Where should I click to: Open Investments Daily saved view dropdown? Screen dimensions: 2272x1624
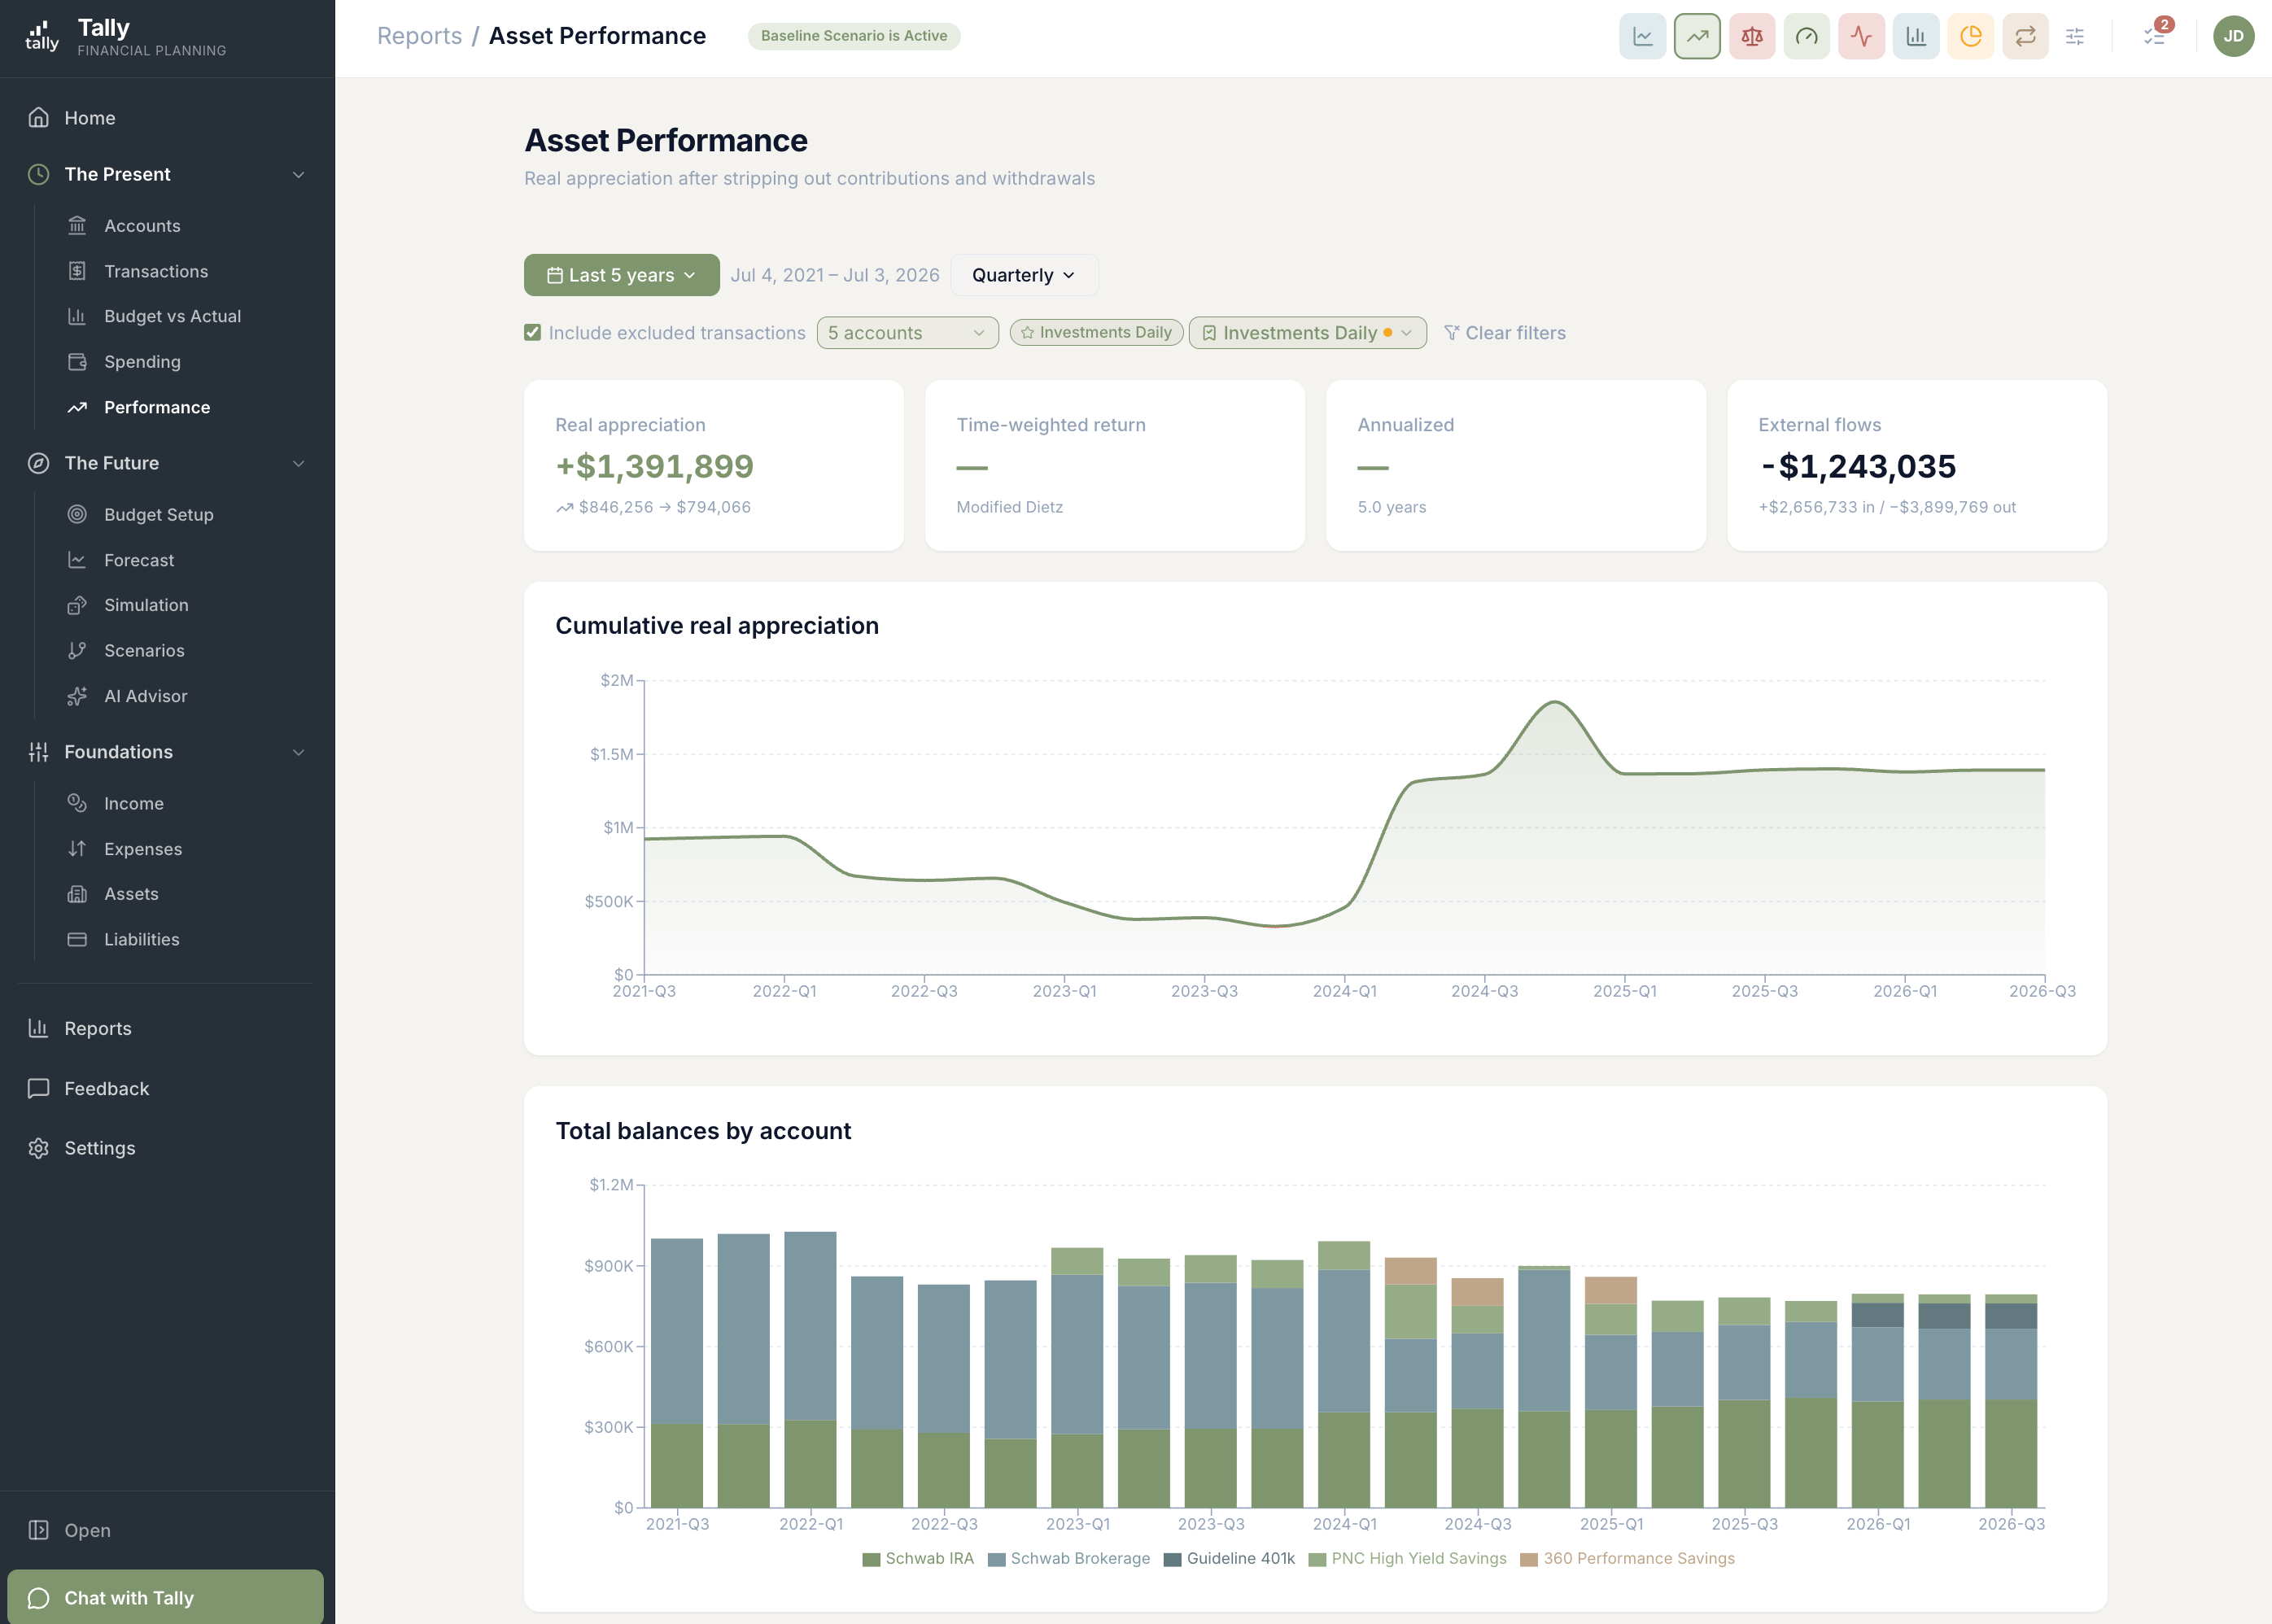(x=1307, y=333)
